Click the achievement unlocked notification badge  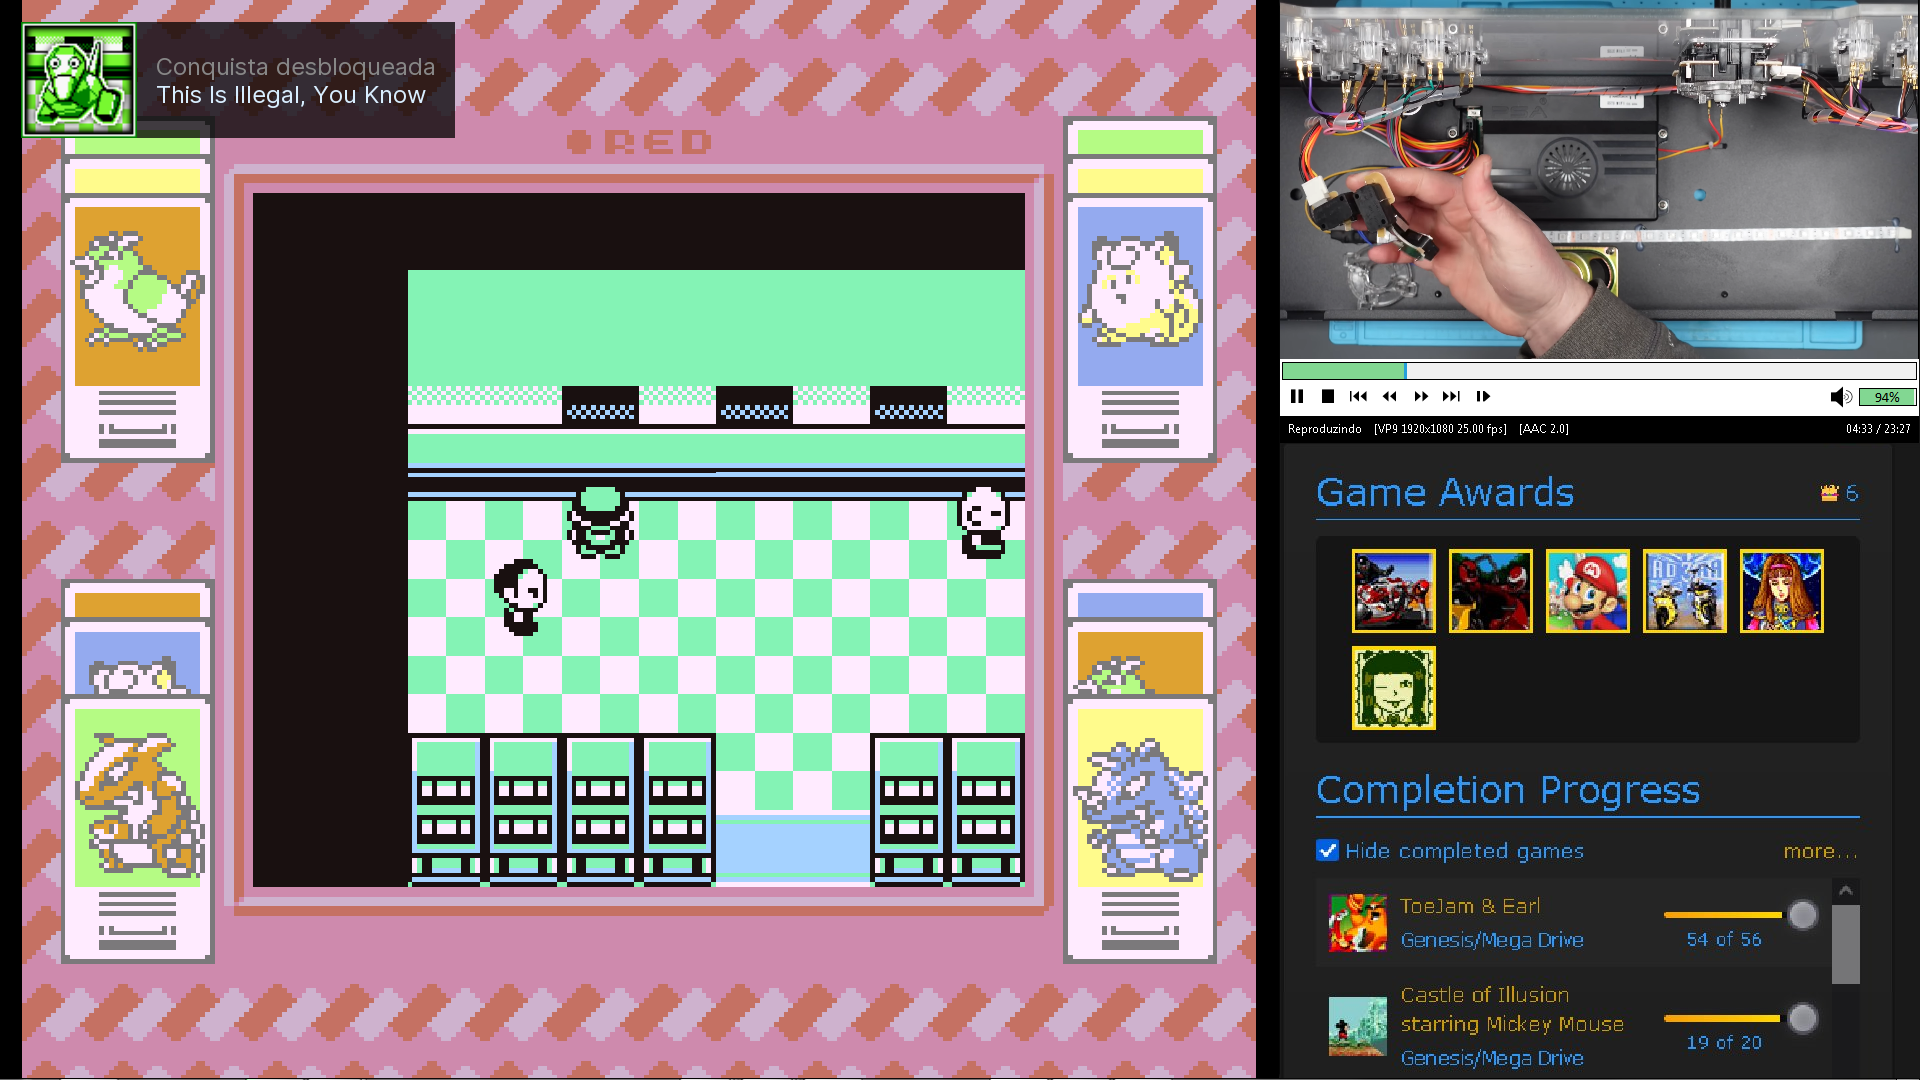click(79, 80)
